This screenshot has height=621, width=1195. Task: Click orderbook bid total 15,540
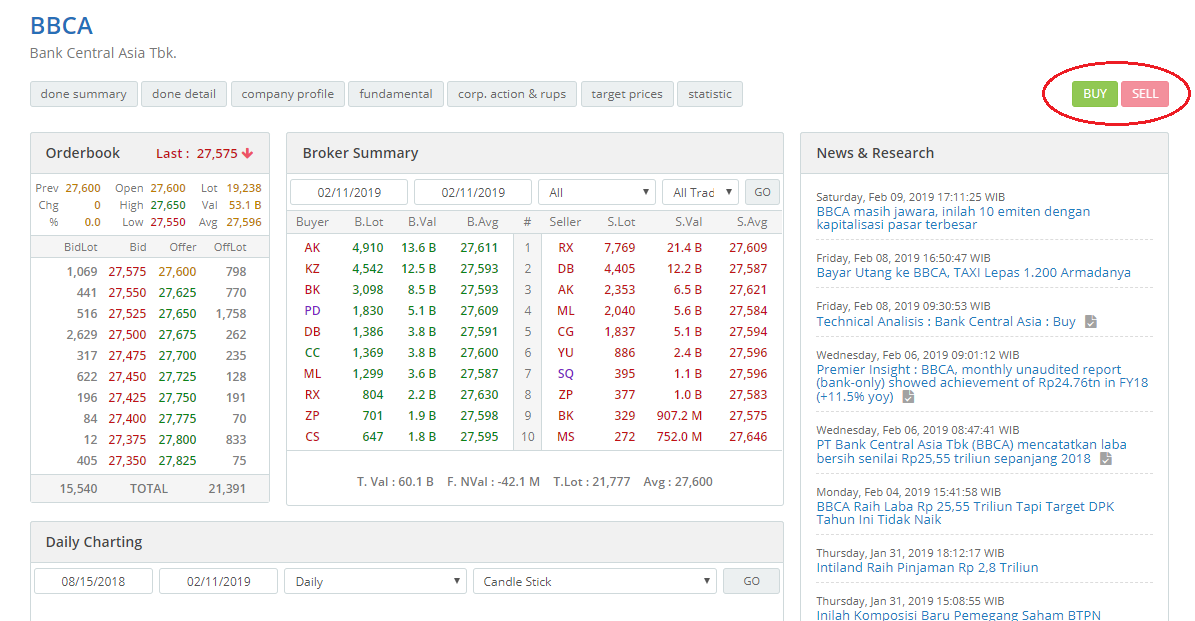coord(78,488)
